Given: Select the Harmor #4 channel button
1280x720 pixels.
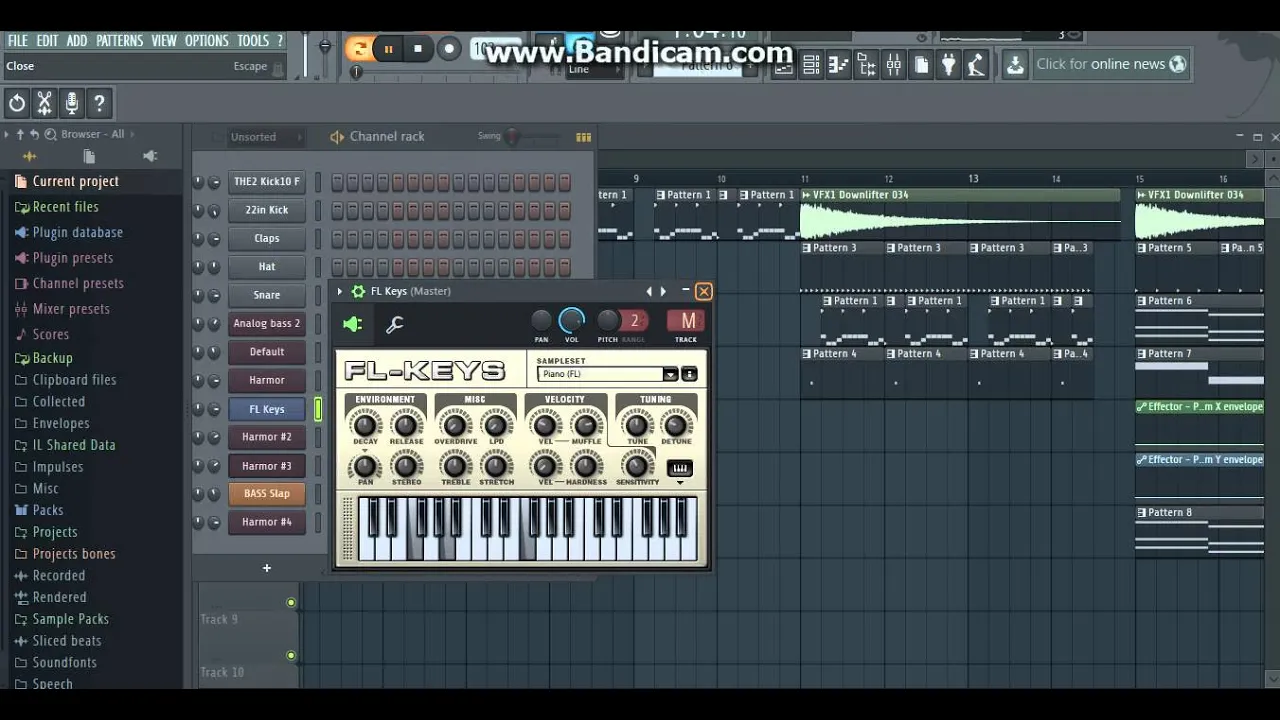Looking at the screenshot, I should tap(267, 522).
